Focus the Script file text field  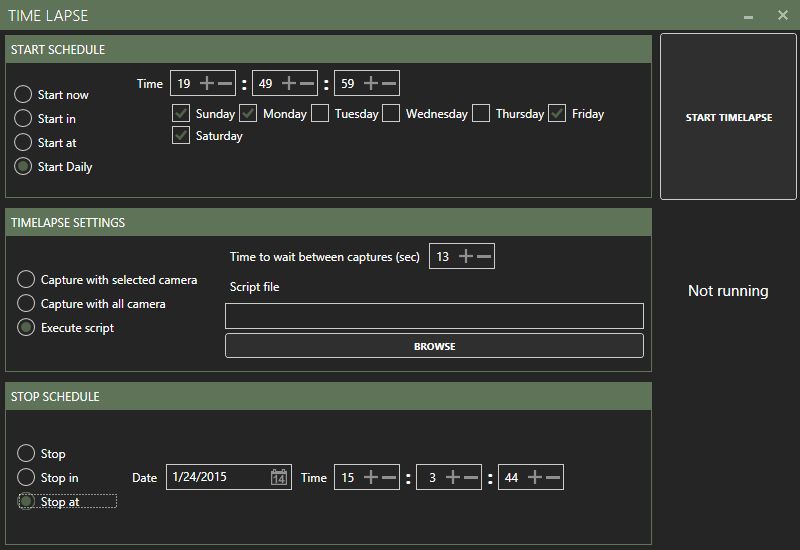tap(434, 316)
